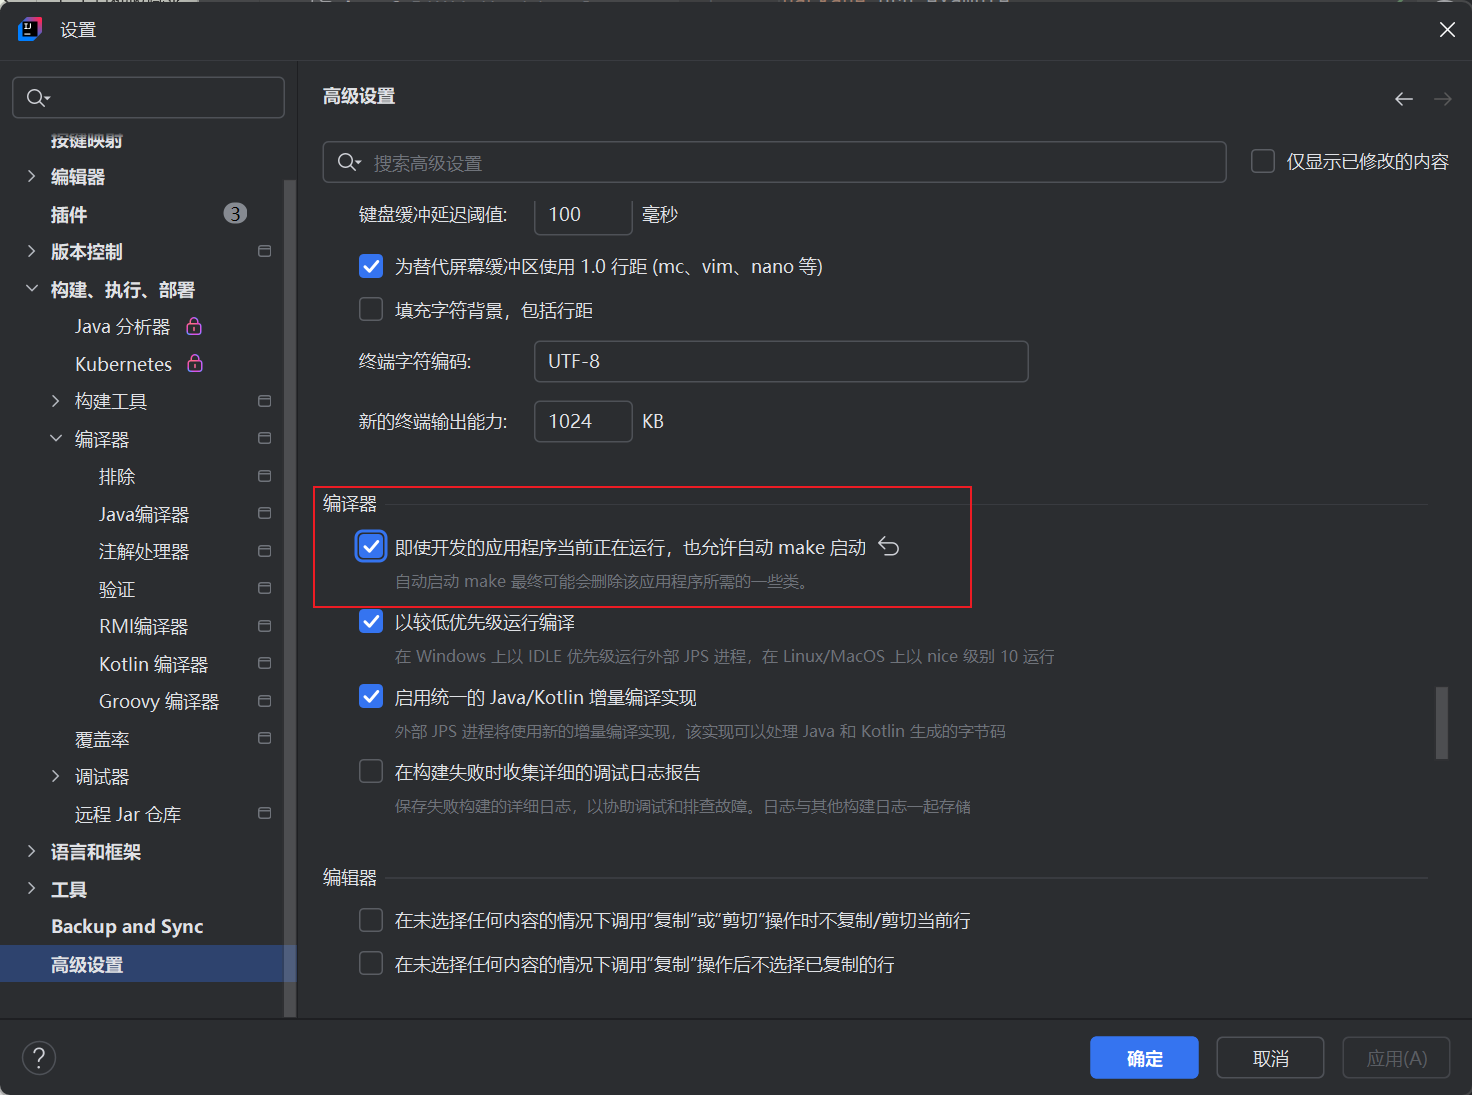Click the help question mark icon
Screen dimensions: 1472x1095
point(39,1058)
